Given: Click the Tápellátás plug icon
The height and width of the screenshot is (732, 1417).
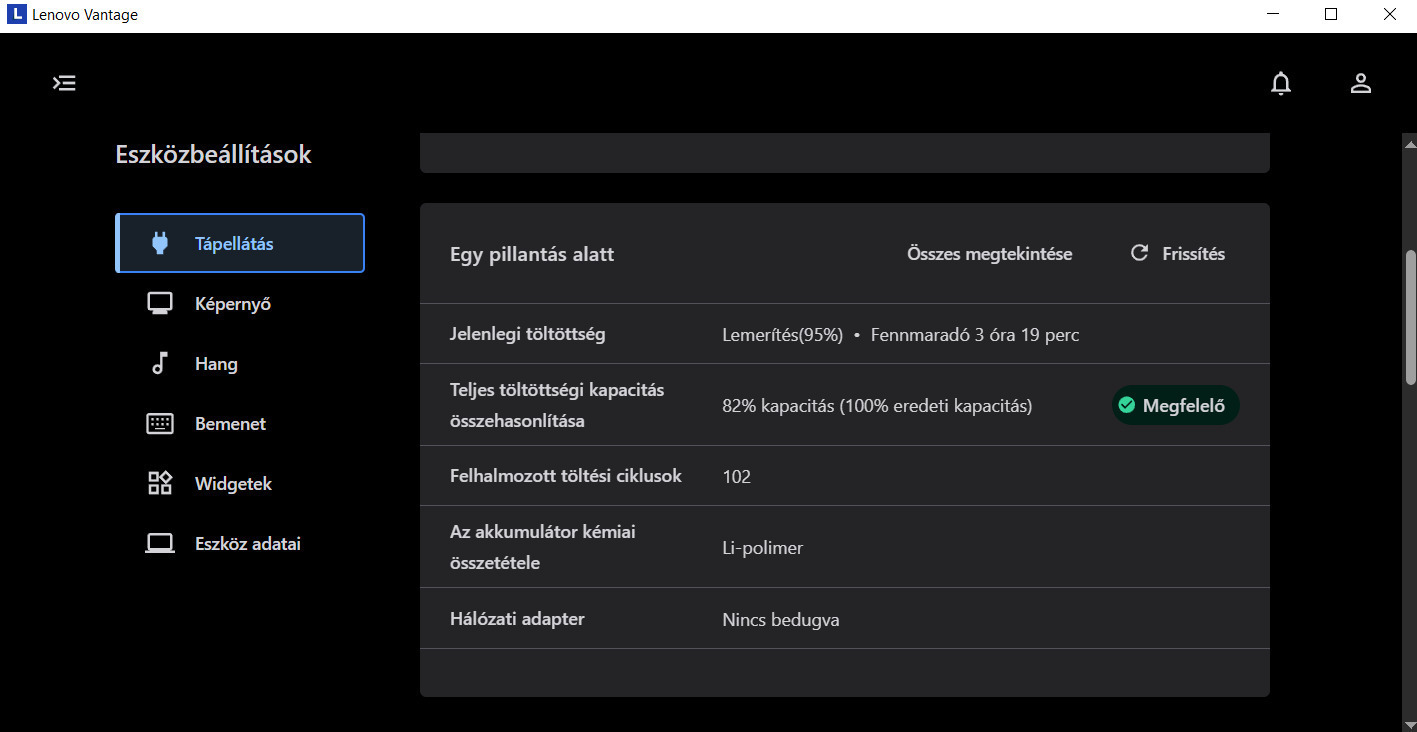Looking at the screenshot, I should [x=159, y=243].
